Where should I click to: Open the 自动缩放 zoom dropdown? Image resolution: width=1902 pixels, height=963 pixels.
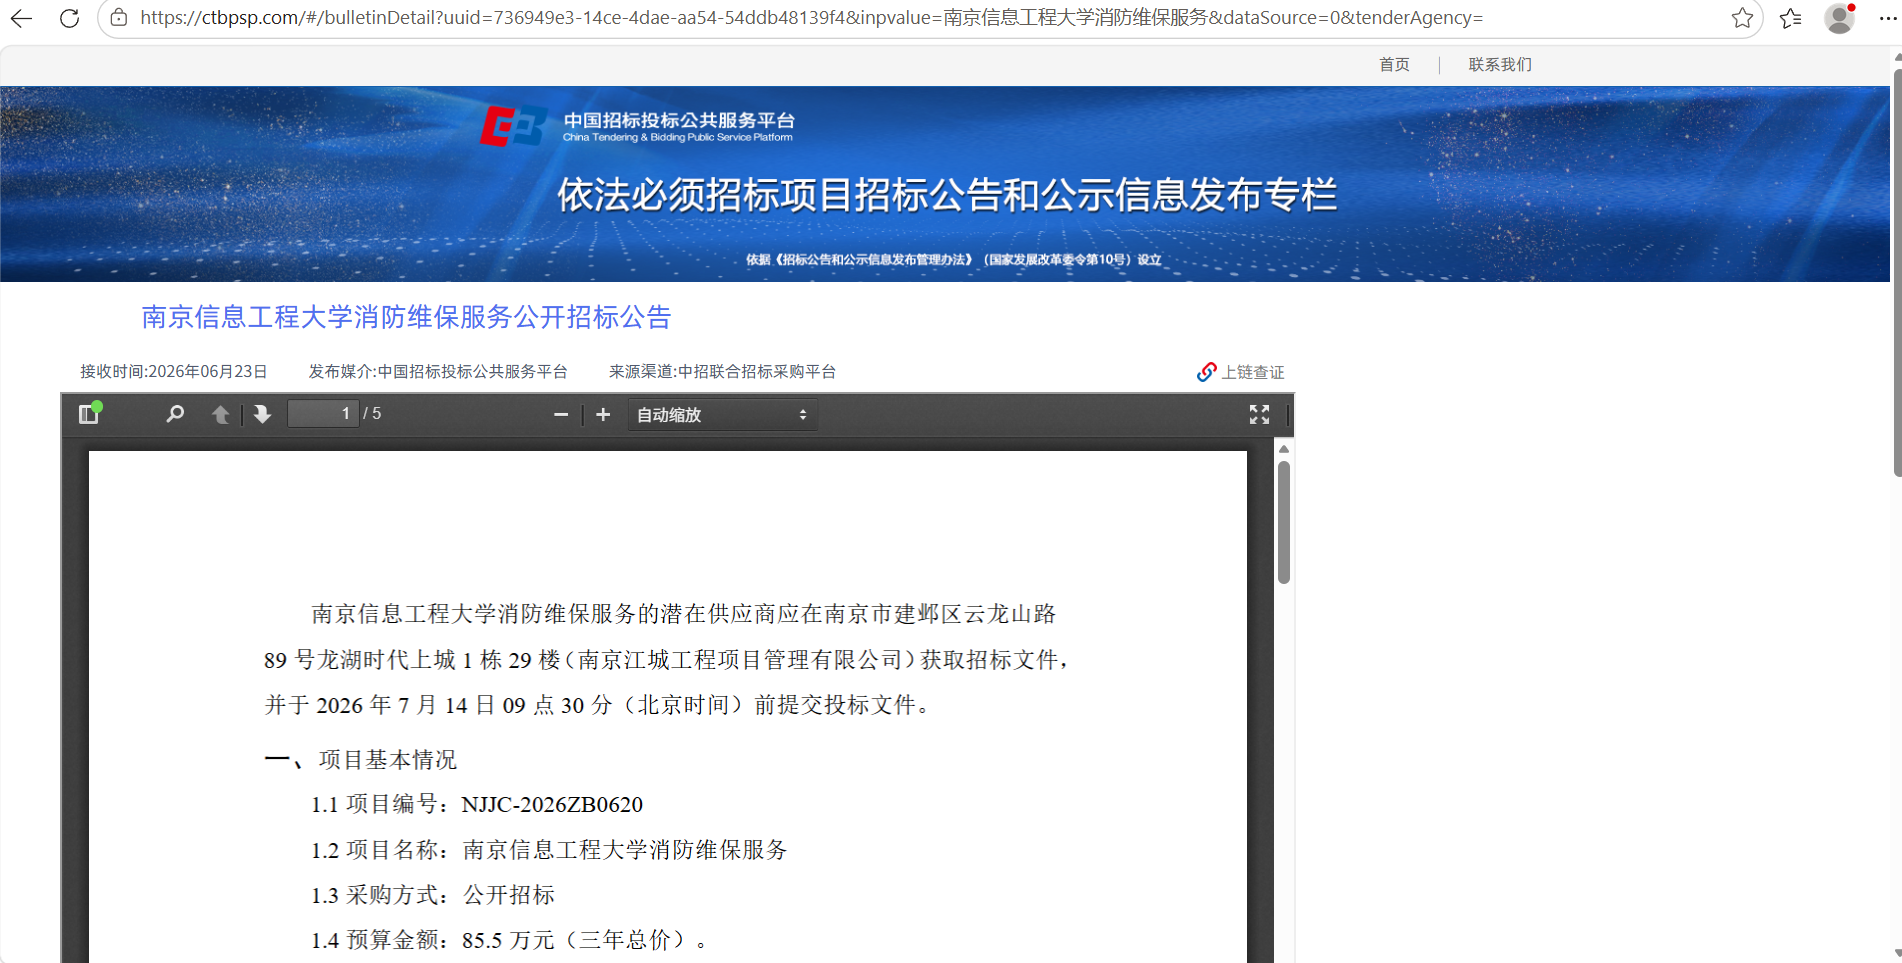722,414
